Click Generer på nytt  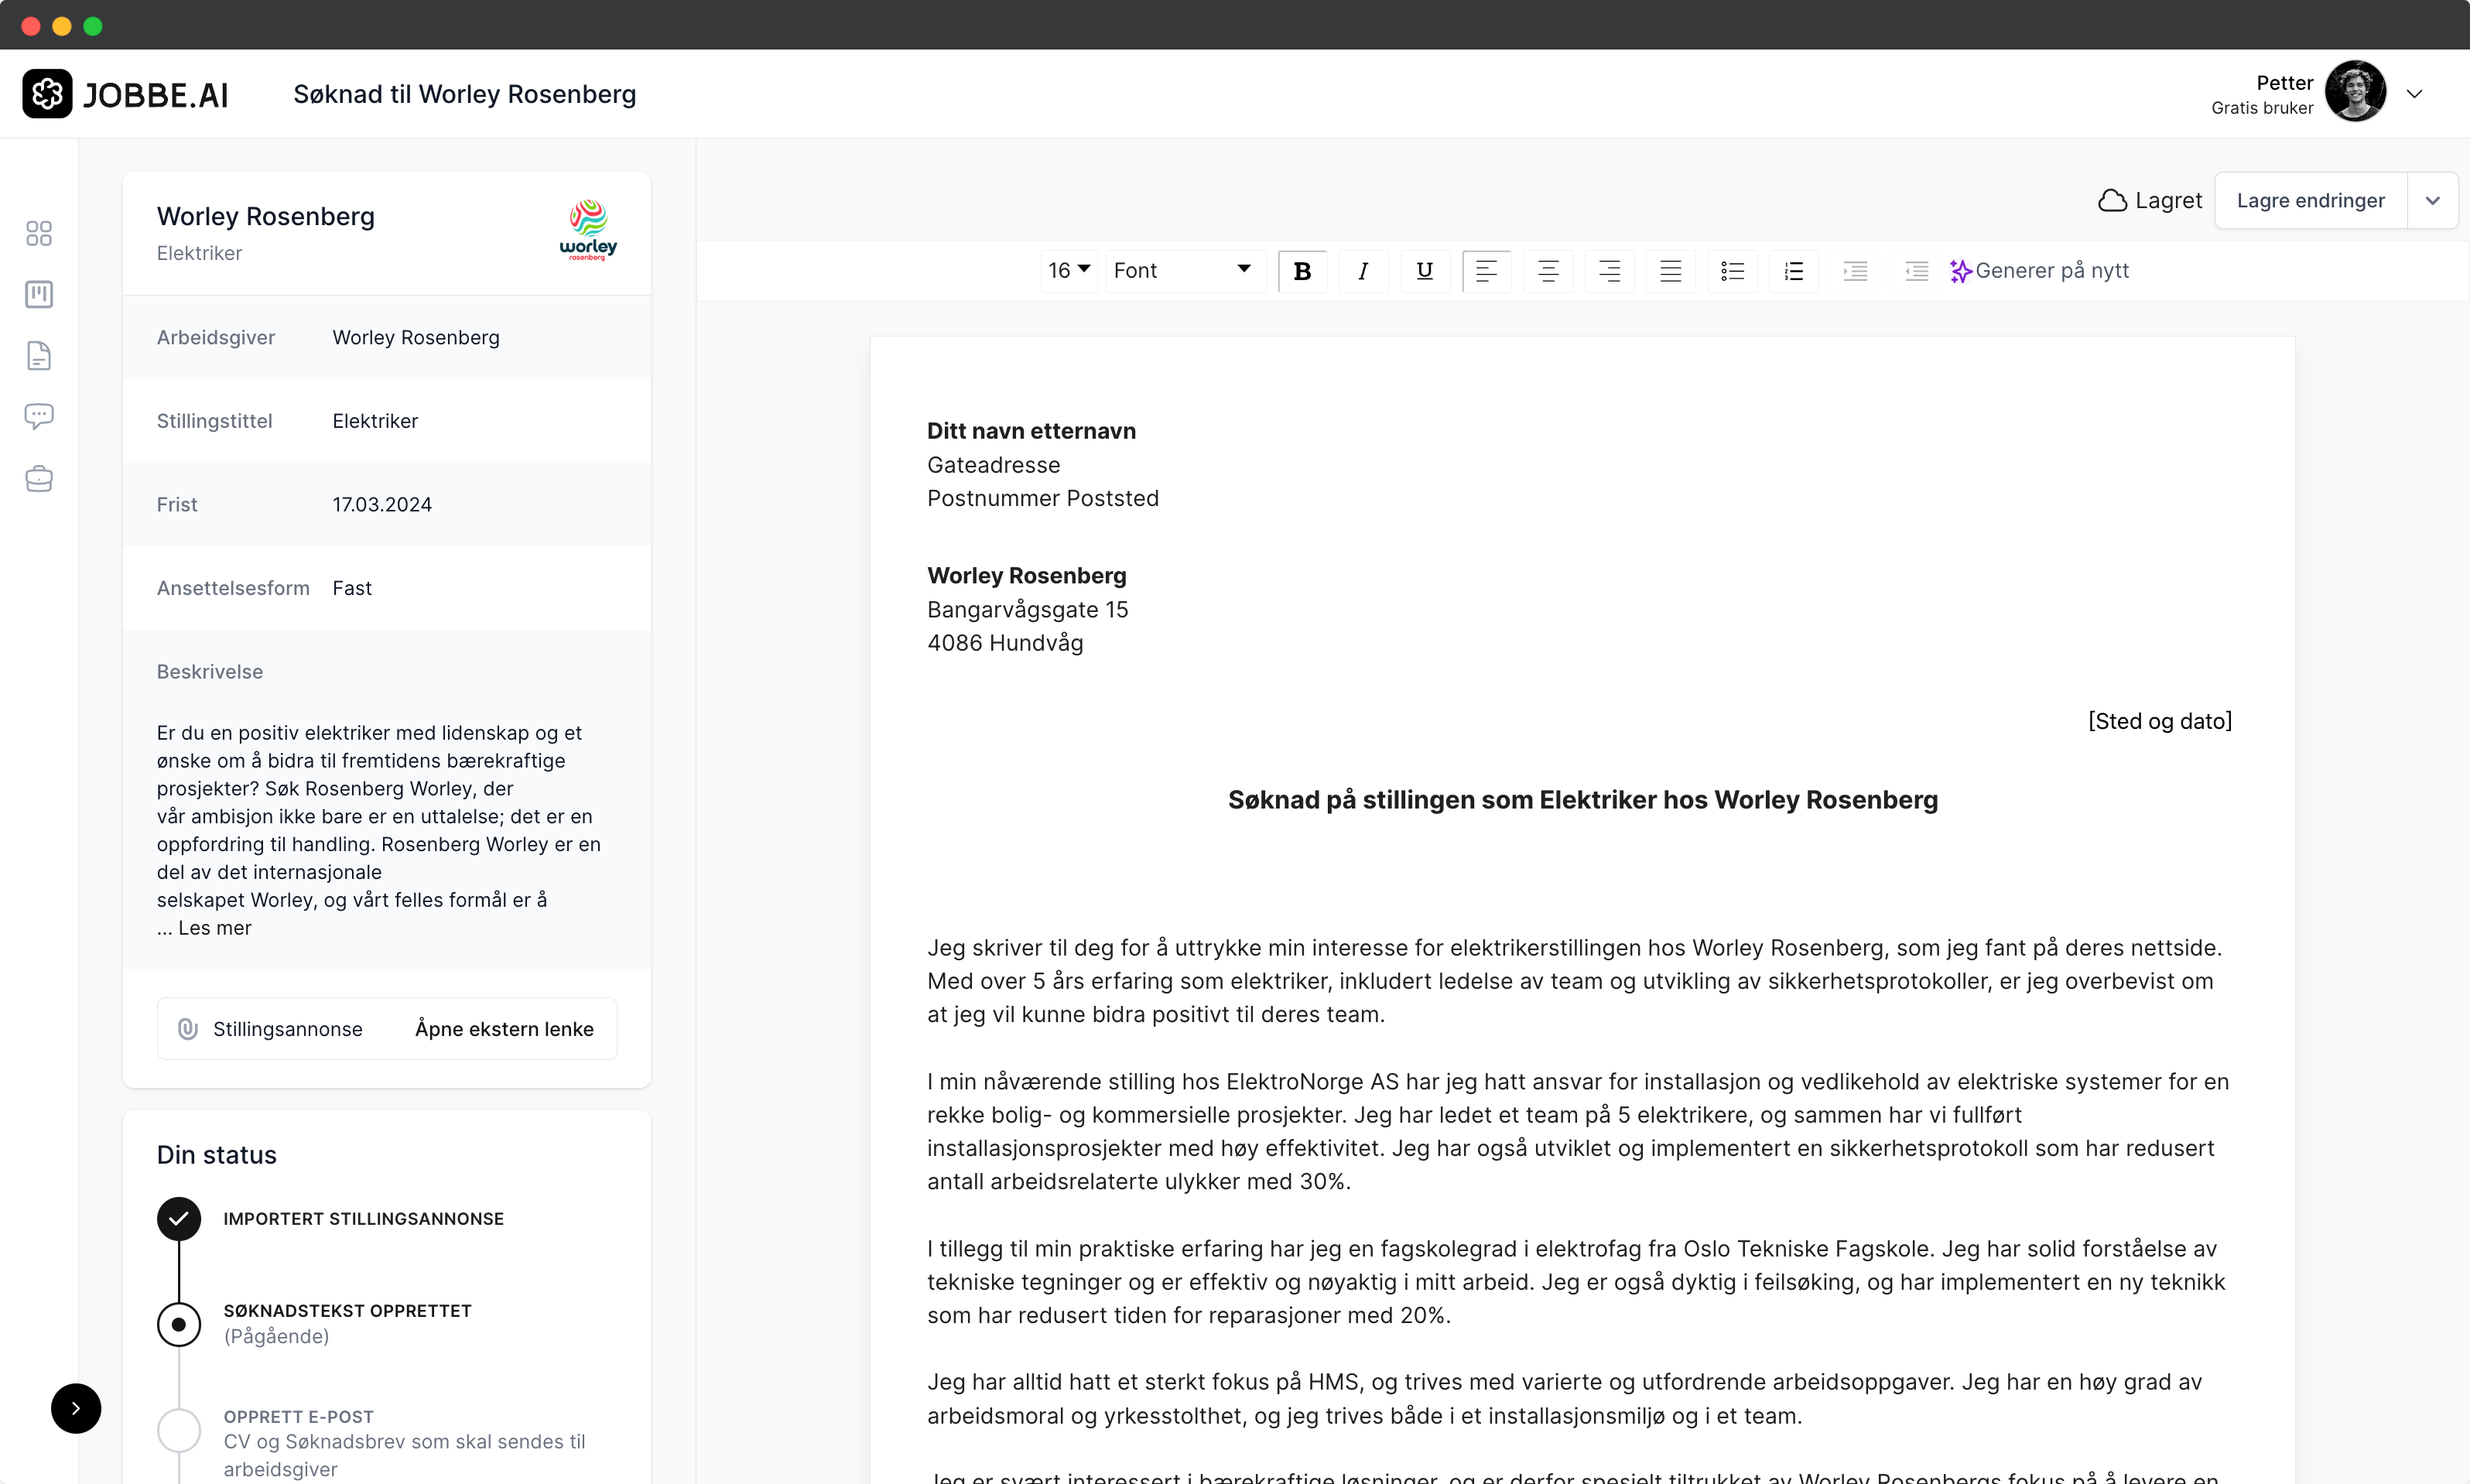click(2039, 271)
